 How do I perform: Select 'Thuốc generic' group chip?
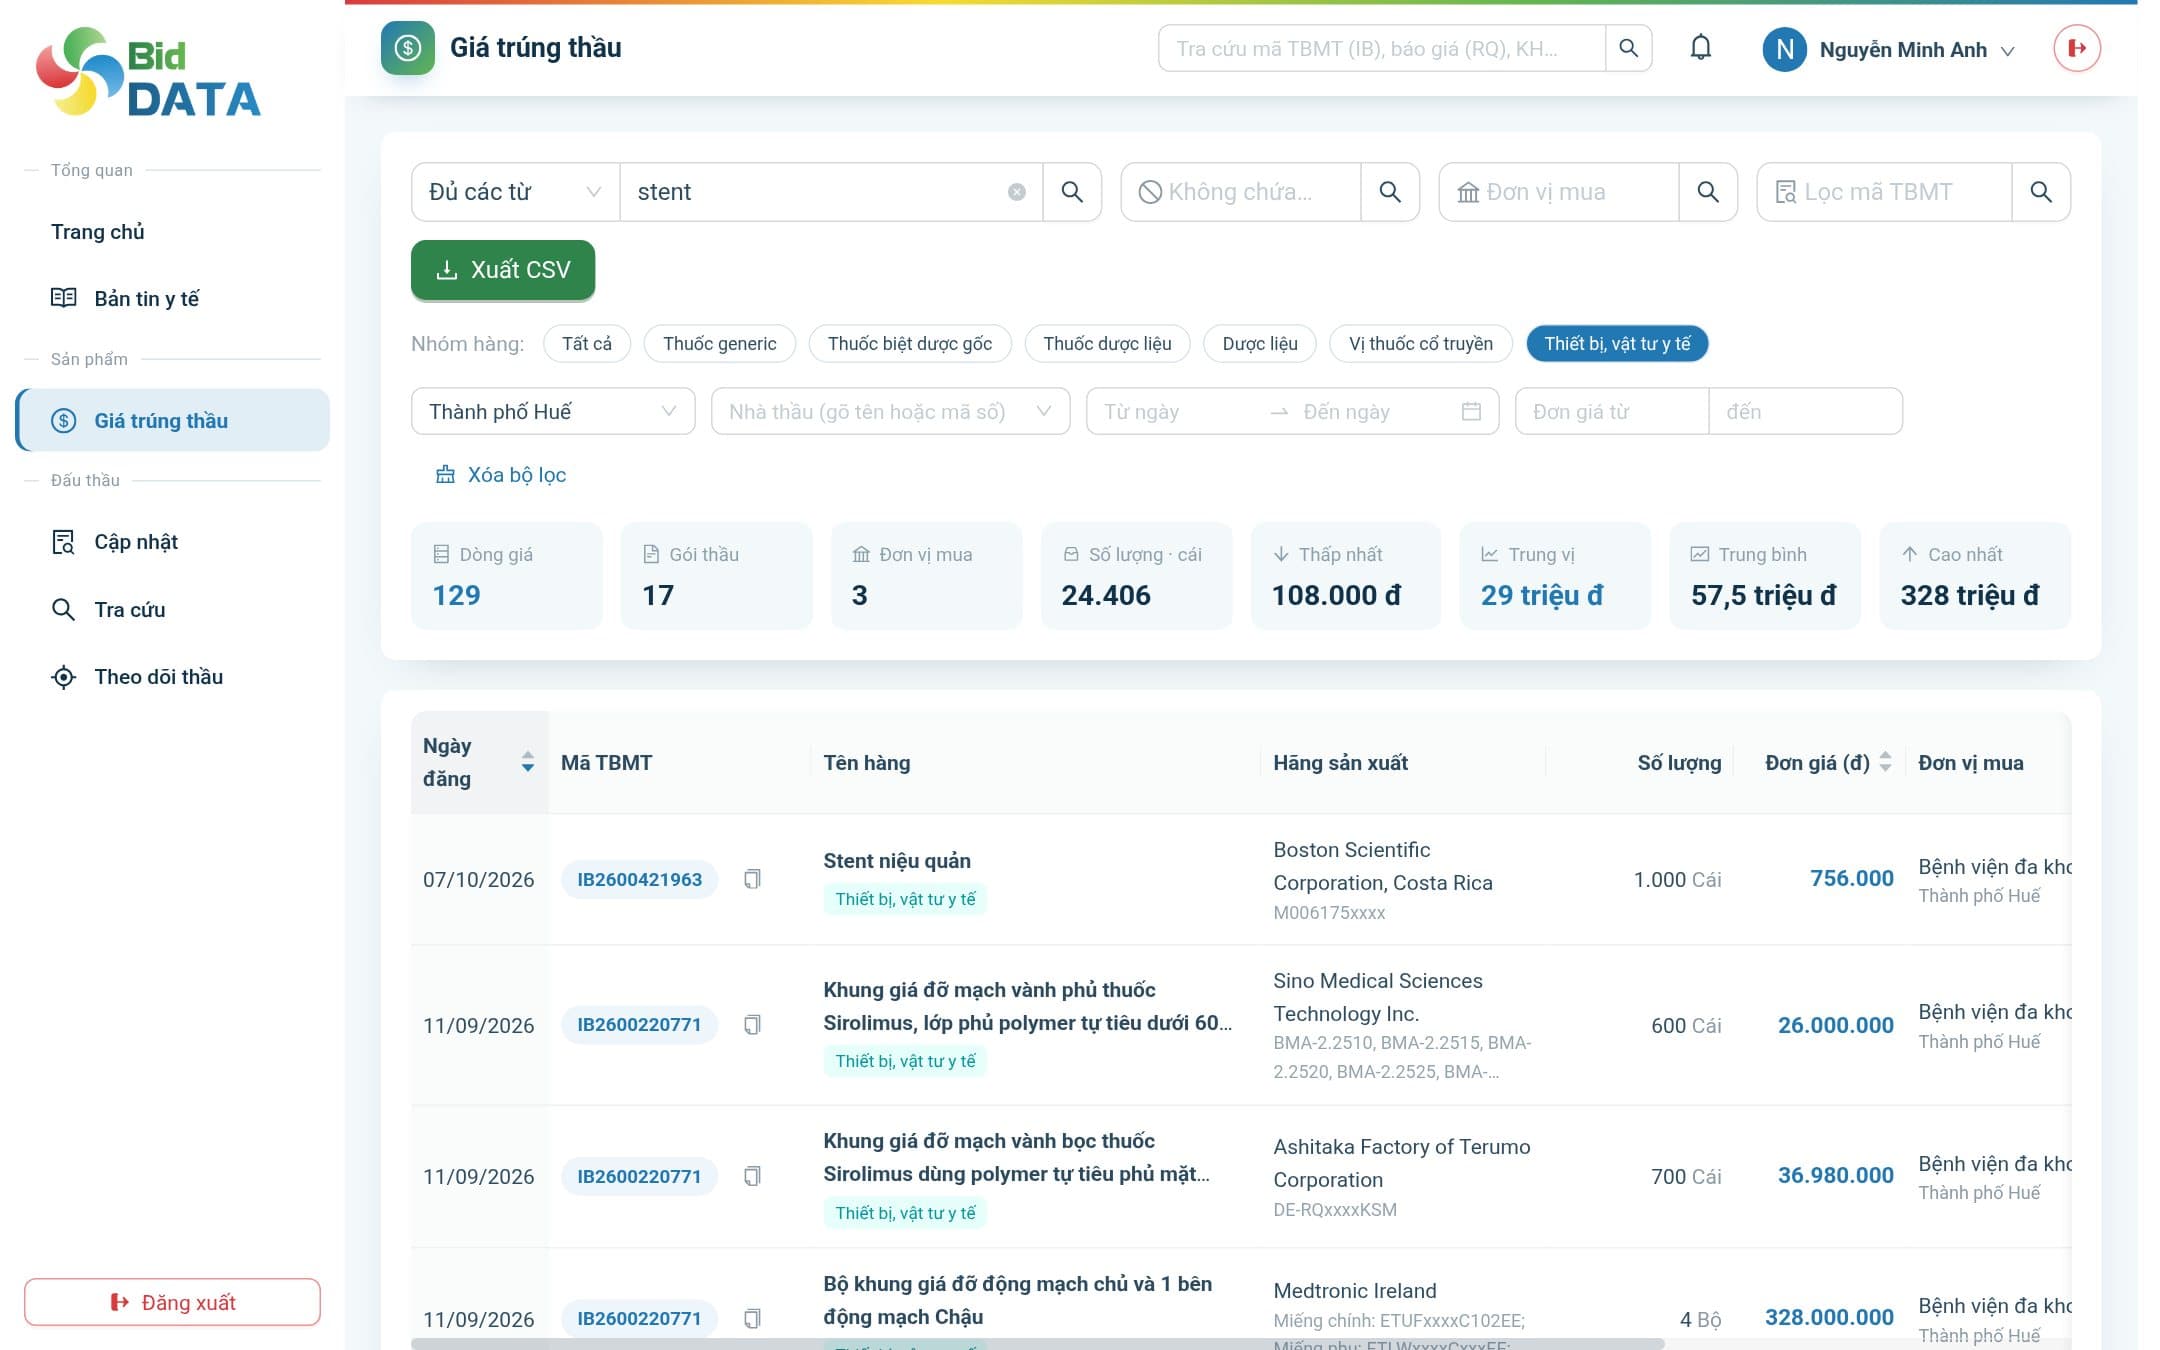(x=720, y=344)
